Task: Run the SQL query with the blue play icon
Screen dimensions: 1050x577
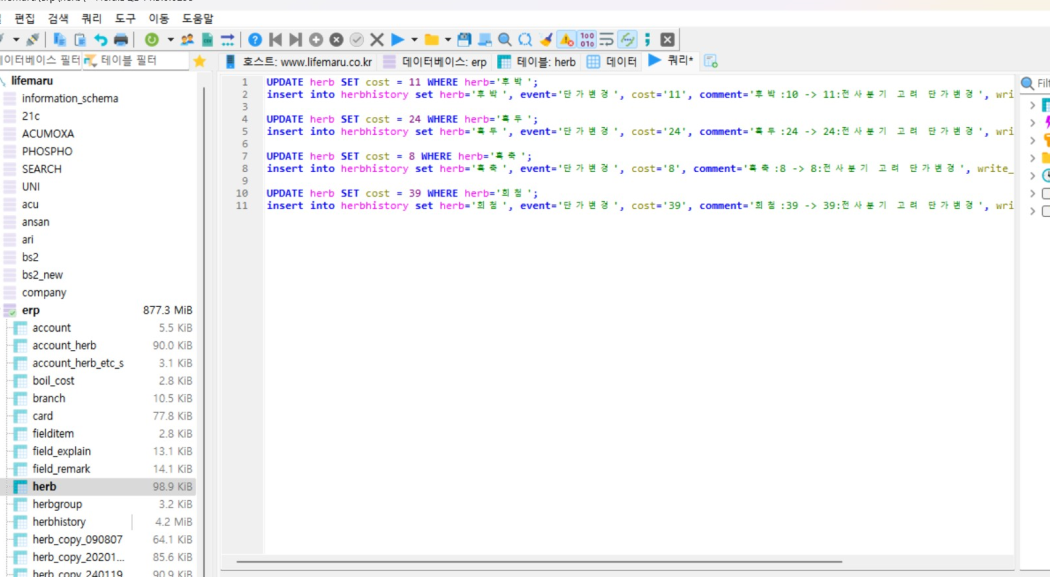Action: pyautogui.click(x=397, y=39)
